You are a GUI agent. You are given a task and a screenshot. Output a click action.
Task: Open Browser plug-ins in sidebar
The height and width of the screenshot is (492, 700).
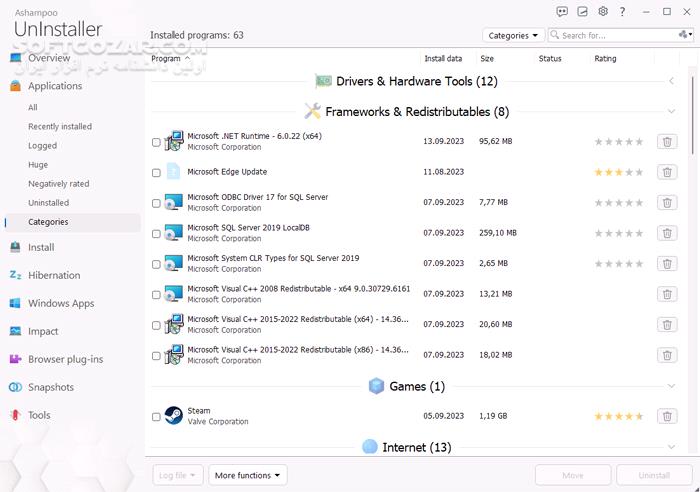click(66, 359)
